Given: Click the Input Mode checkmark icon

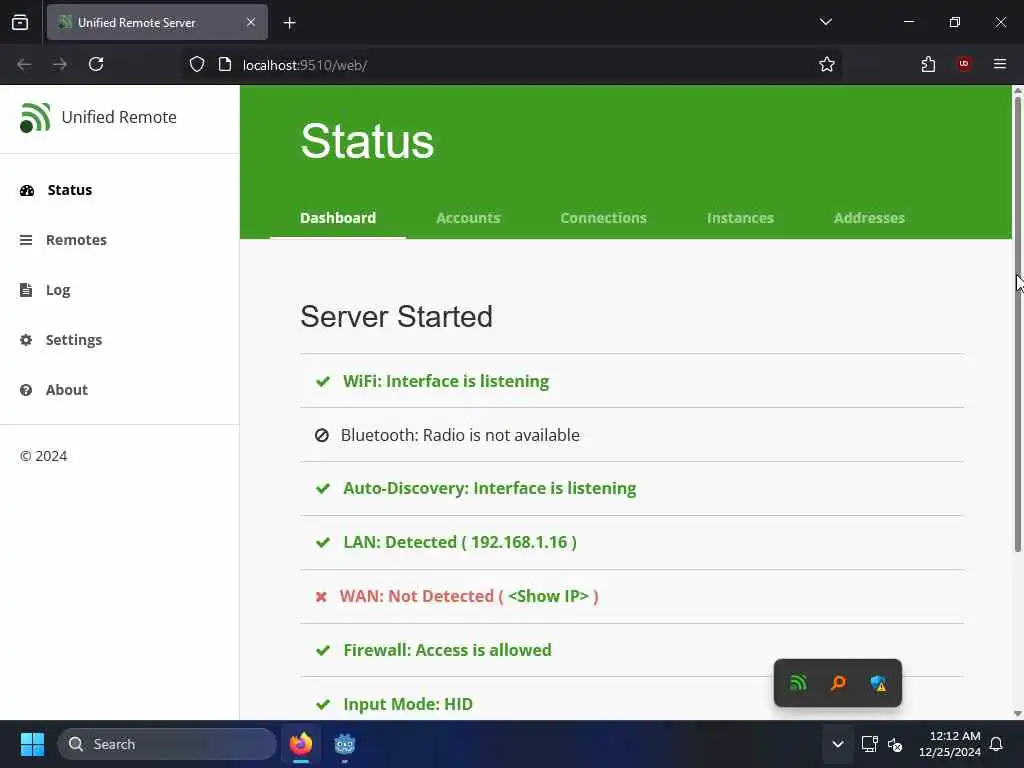Looking at the screenshot, I should [x=323, y=705].
